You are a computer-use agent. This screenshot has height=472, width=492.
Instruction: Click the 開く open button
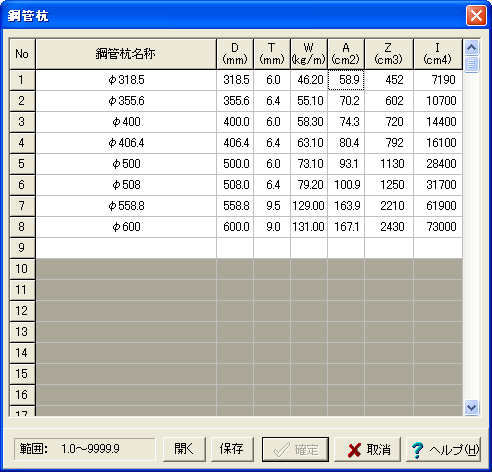point(184,449)
